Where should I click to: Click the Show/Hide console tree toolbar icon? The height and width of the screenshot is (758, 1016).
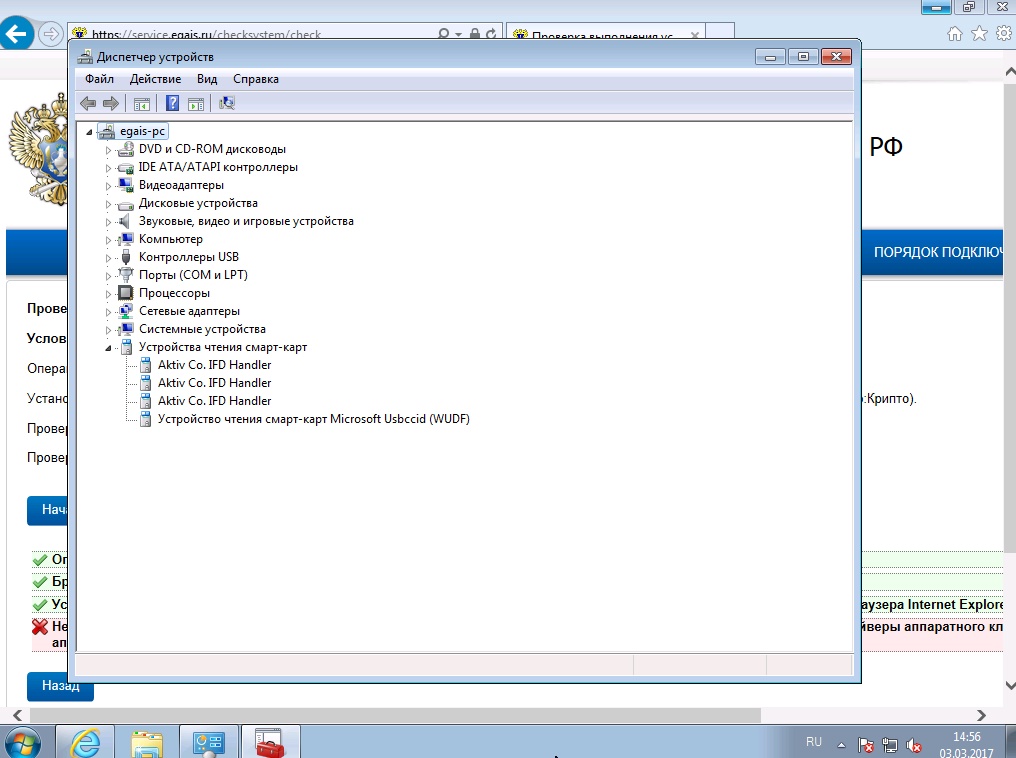point(142,103)
